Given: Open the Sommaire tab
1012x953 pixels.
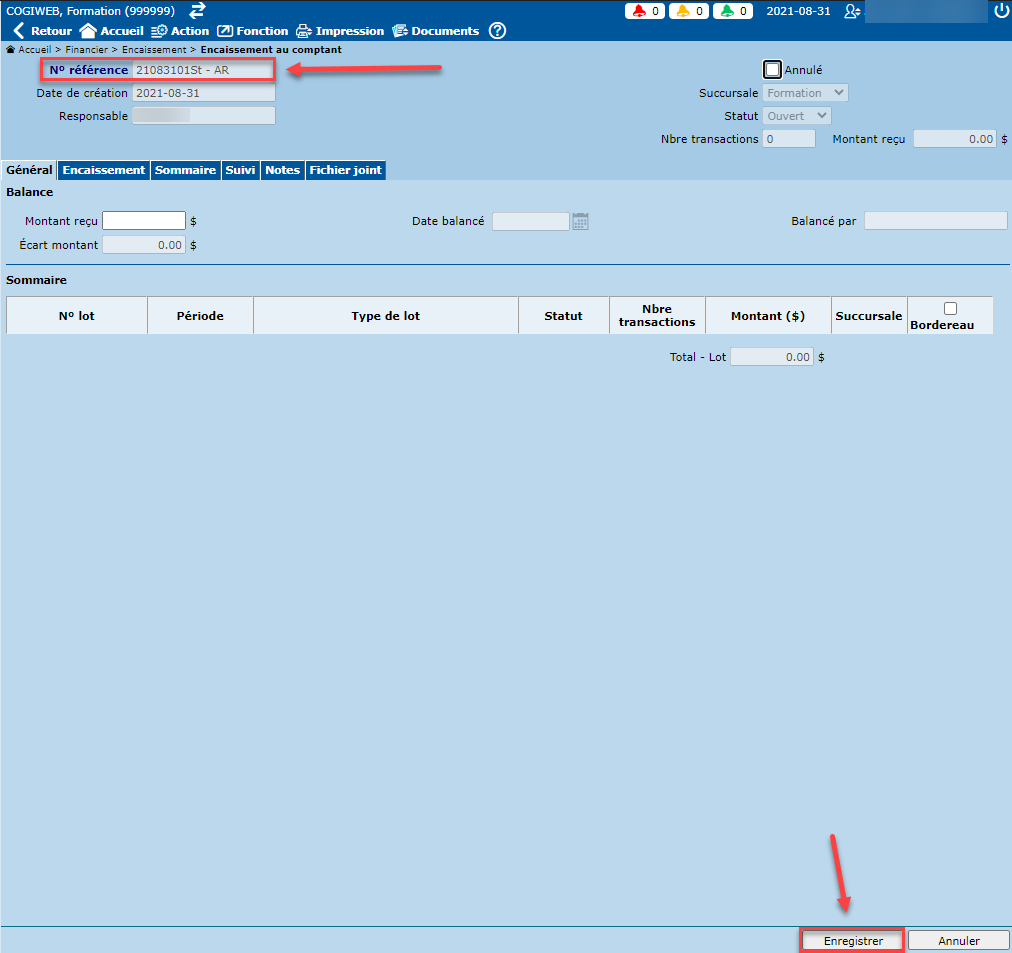Looking at the screenshot, I should [185, 170].
